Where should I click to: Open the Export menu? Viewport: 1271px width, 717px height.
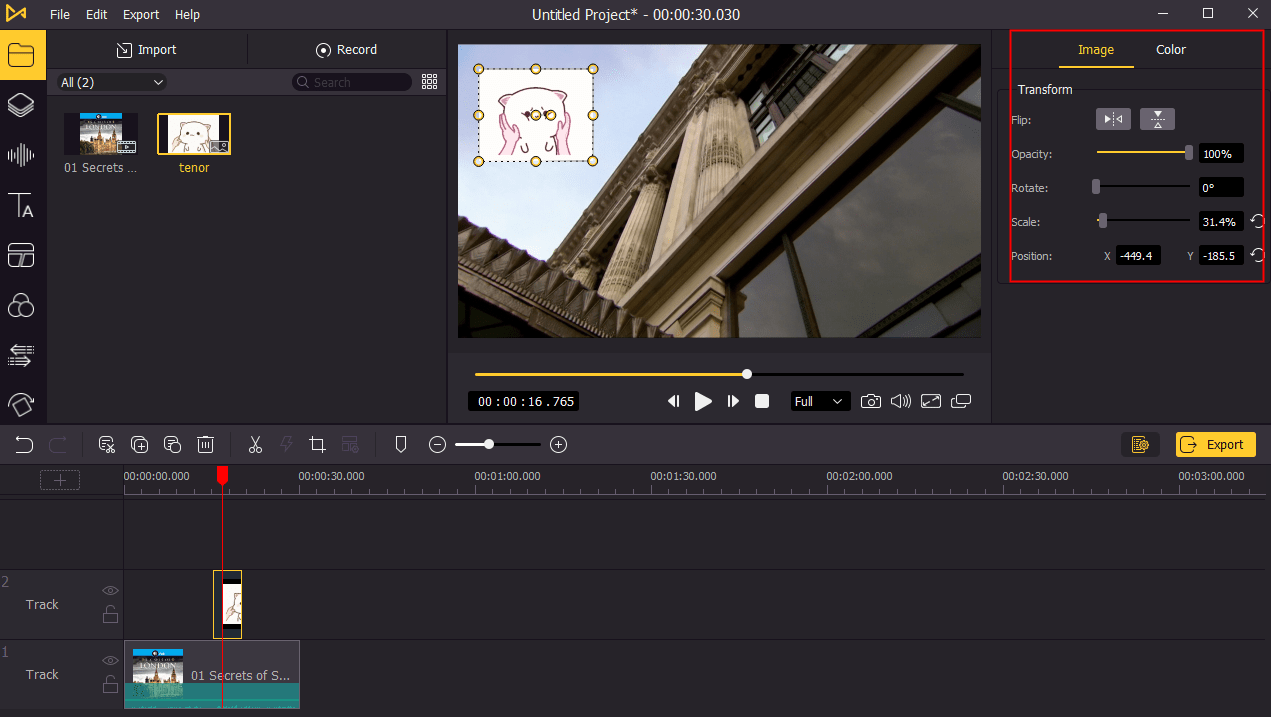pyautogui.click(x=141, y=14)
